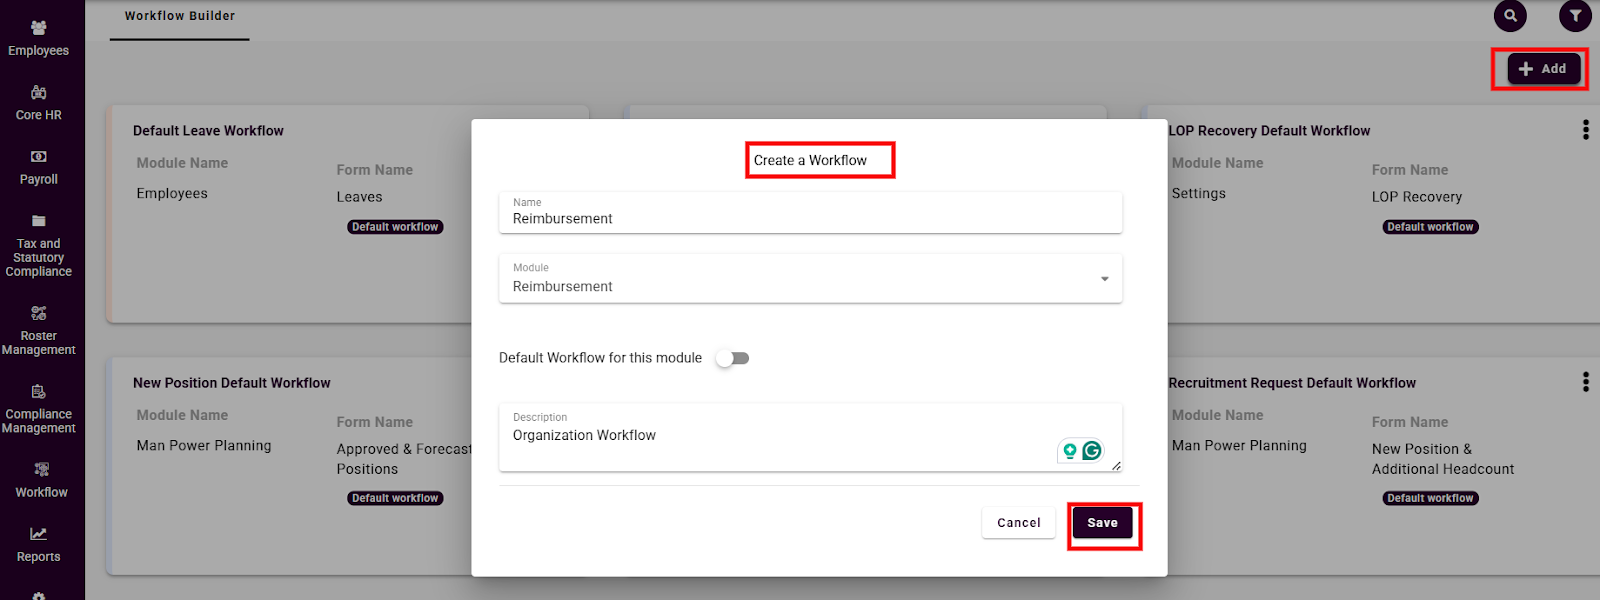Cancel the Create a Workflow dialog
The image size is (1600, 600).
pos(1018,523)
